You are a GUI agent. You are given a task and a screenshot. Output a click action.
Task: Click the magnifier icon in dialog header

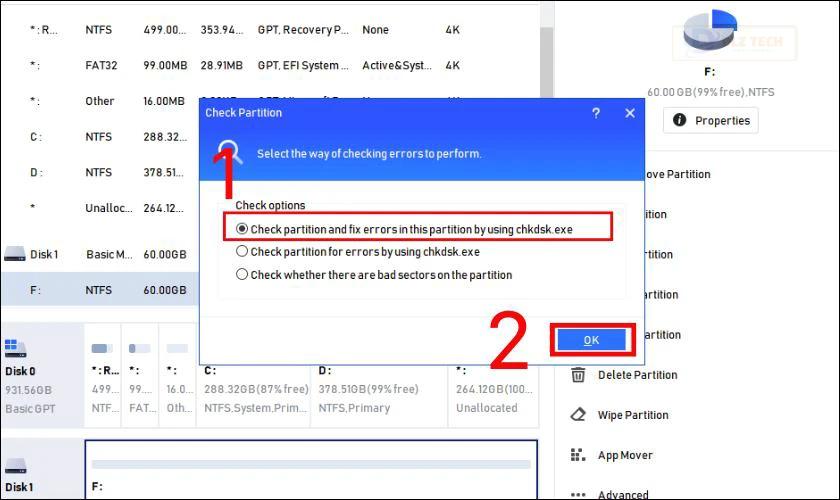(x=229, y=152)
